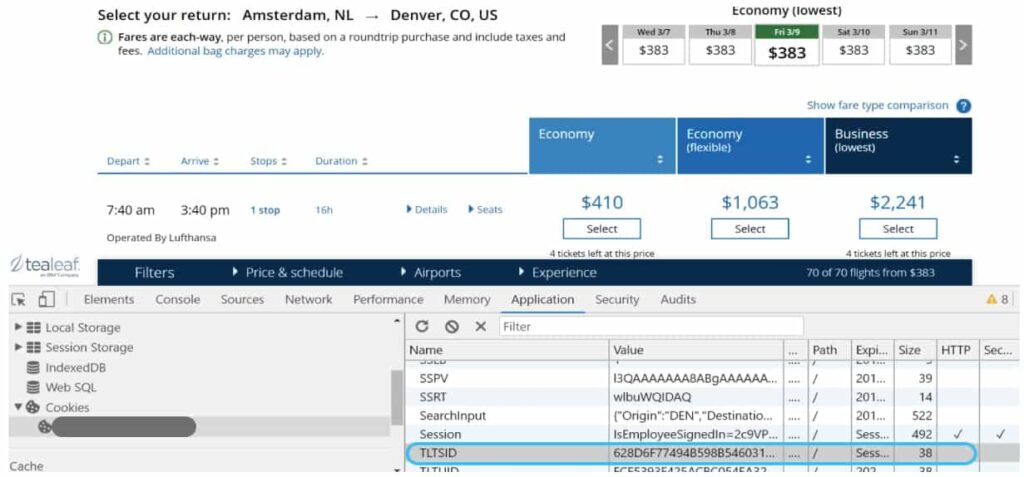
Task: Open the Console tab
Action: point(177,299)
